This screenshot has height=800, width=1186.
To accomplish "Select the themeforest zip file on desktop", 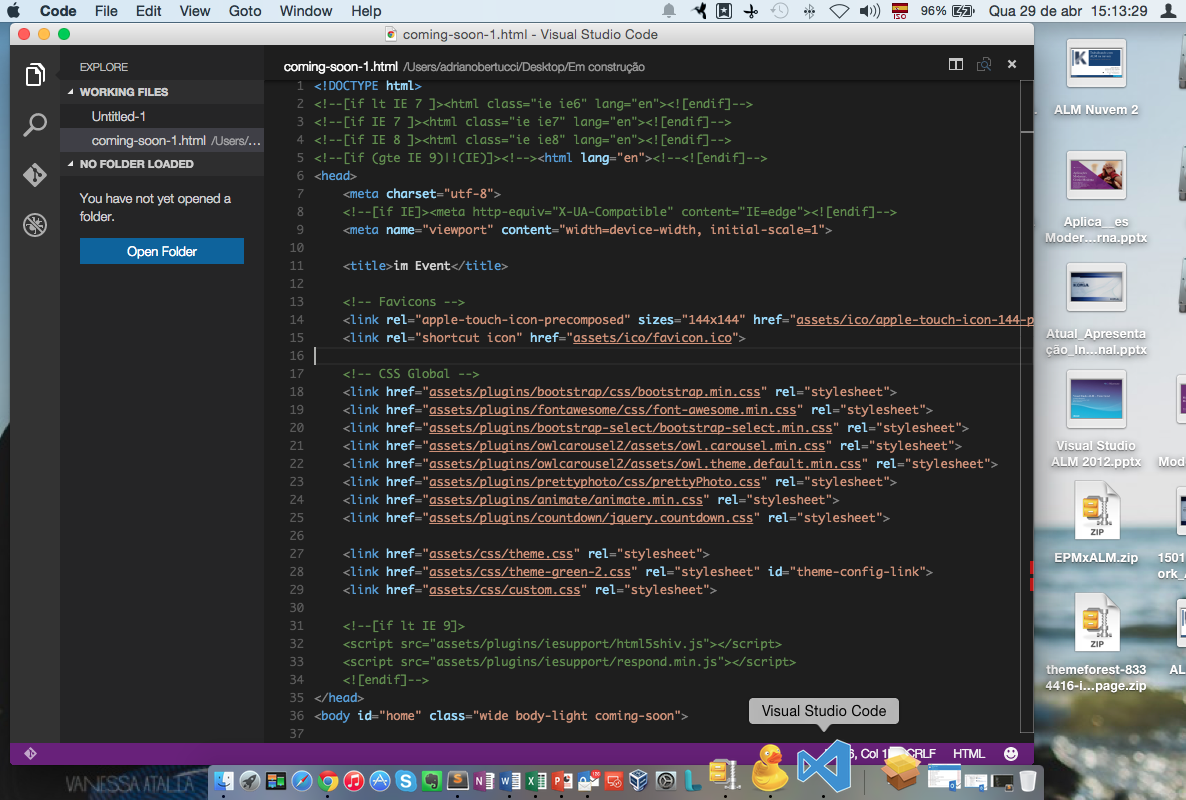I will click(1096, 643).
